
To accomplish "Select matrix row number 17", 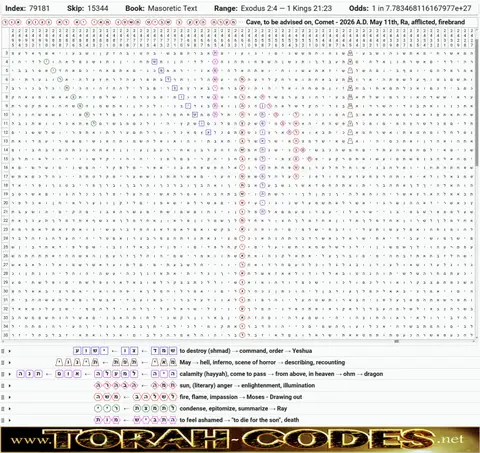I will tap(6, 176).
